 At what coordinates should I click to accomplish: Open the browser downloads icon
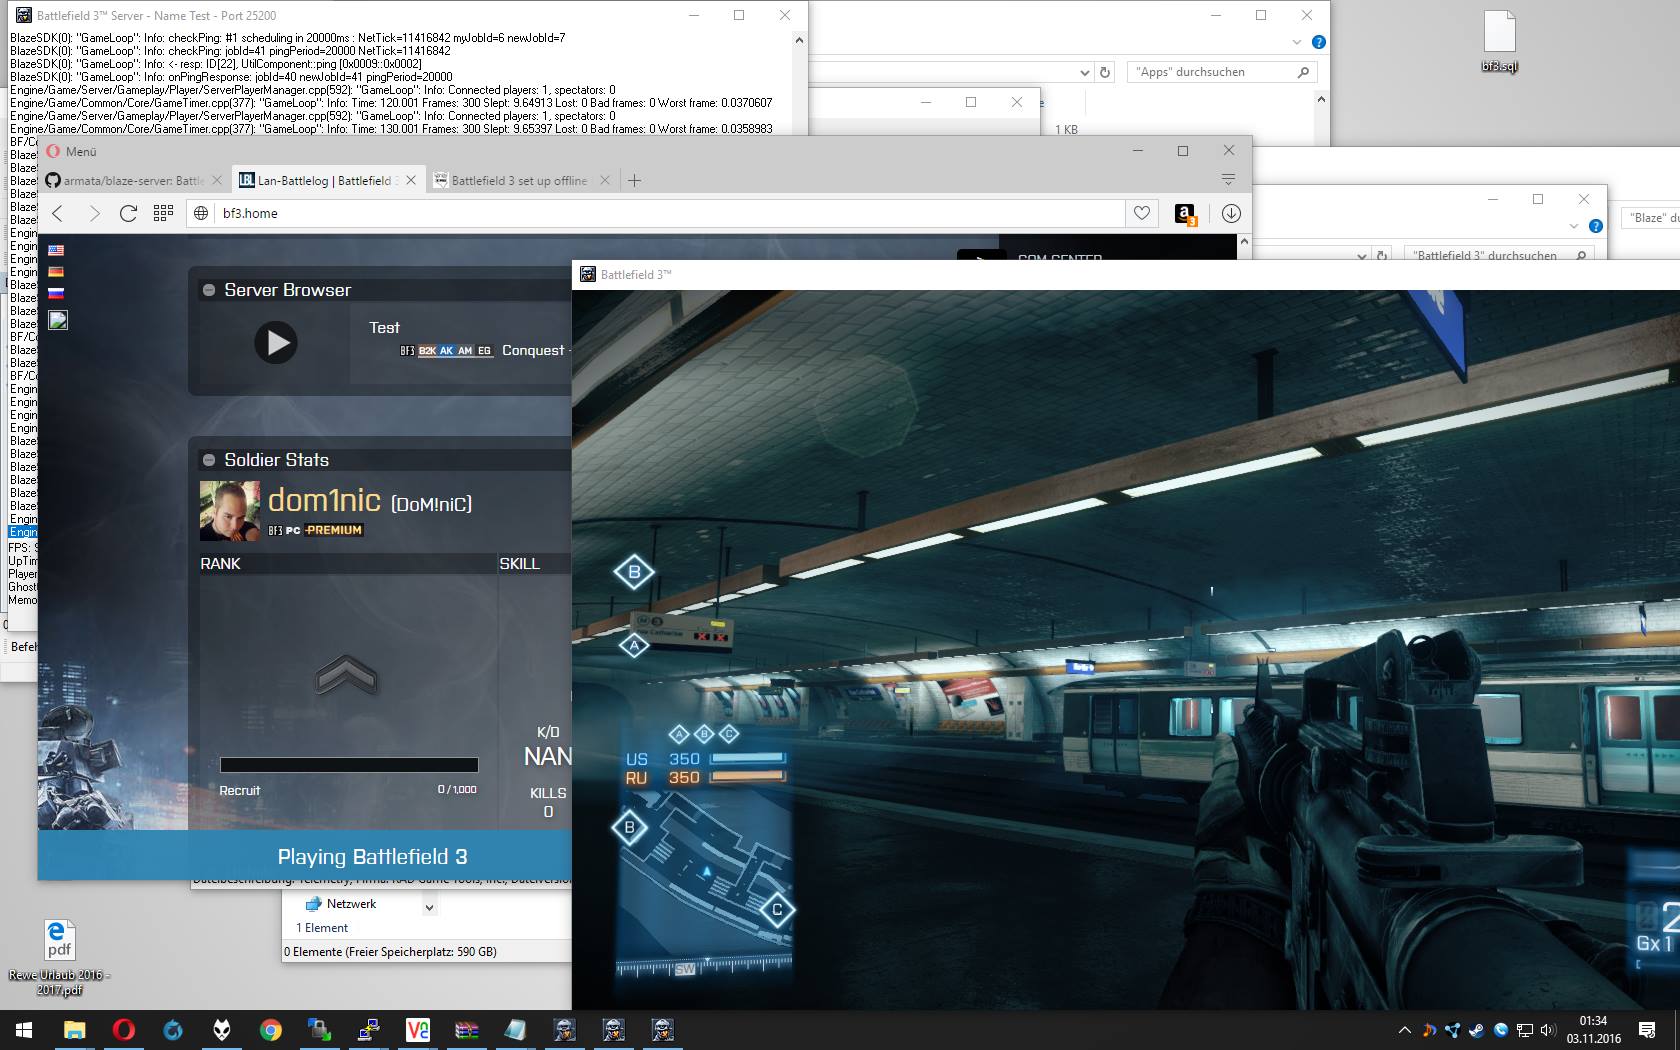1231,213
